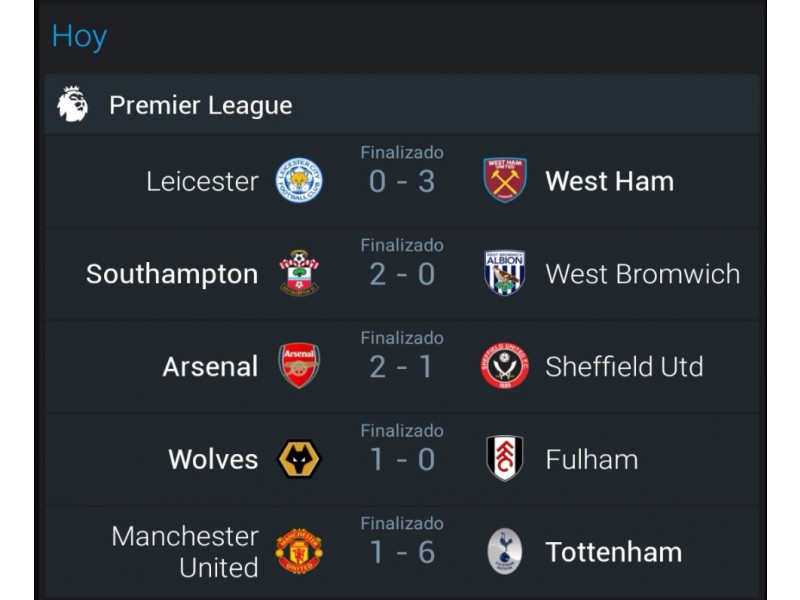Tap the West Ham United crest
800x600 pixels.
[505, 180]
